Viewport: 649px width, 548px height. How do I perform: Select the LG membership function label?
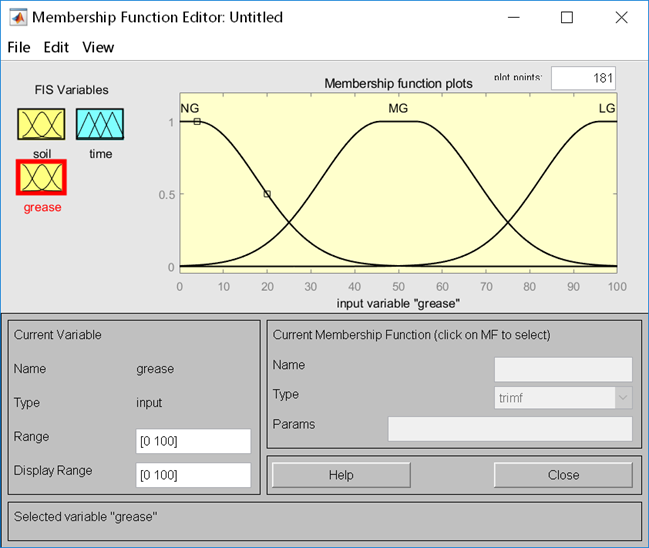pos(607,108)
